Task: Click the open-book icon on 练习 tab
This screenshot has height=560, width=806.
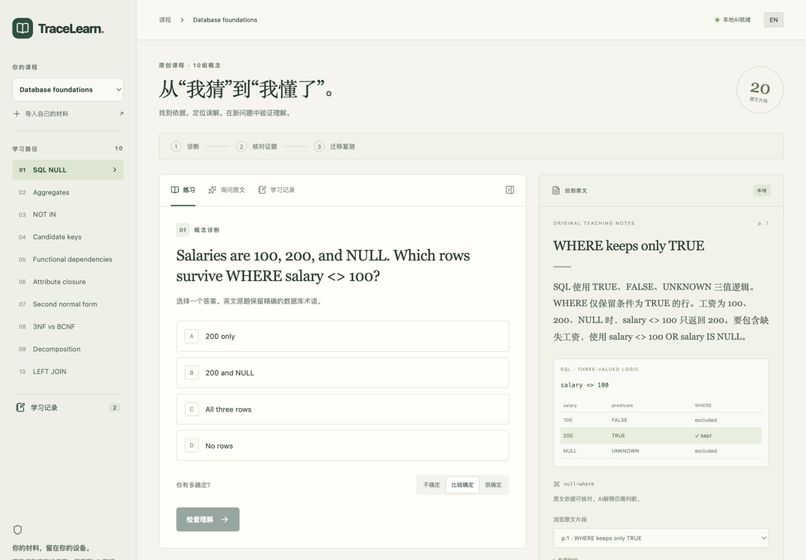Action: [175, 190]
